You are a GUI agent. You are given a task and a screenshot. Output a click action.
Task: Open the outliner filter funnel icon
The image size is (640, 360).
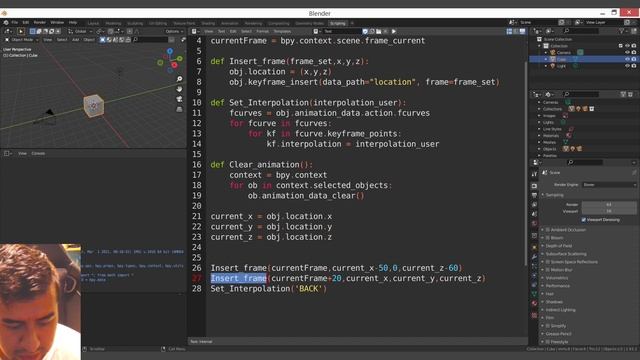click(622, 31)
